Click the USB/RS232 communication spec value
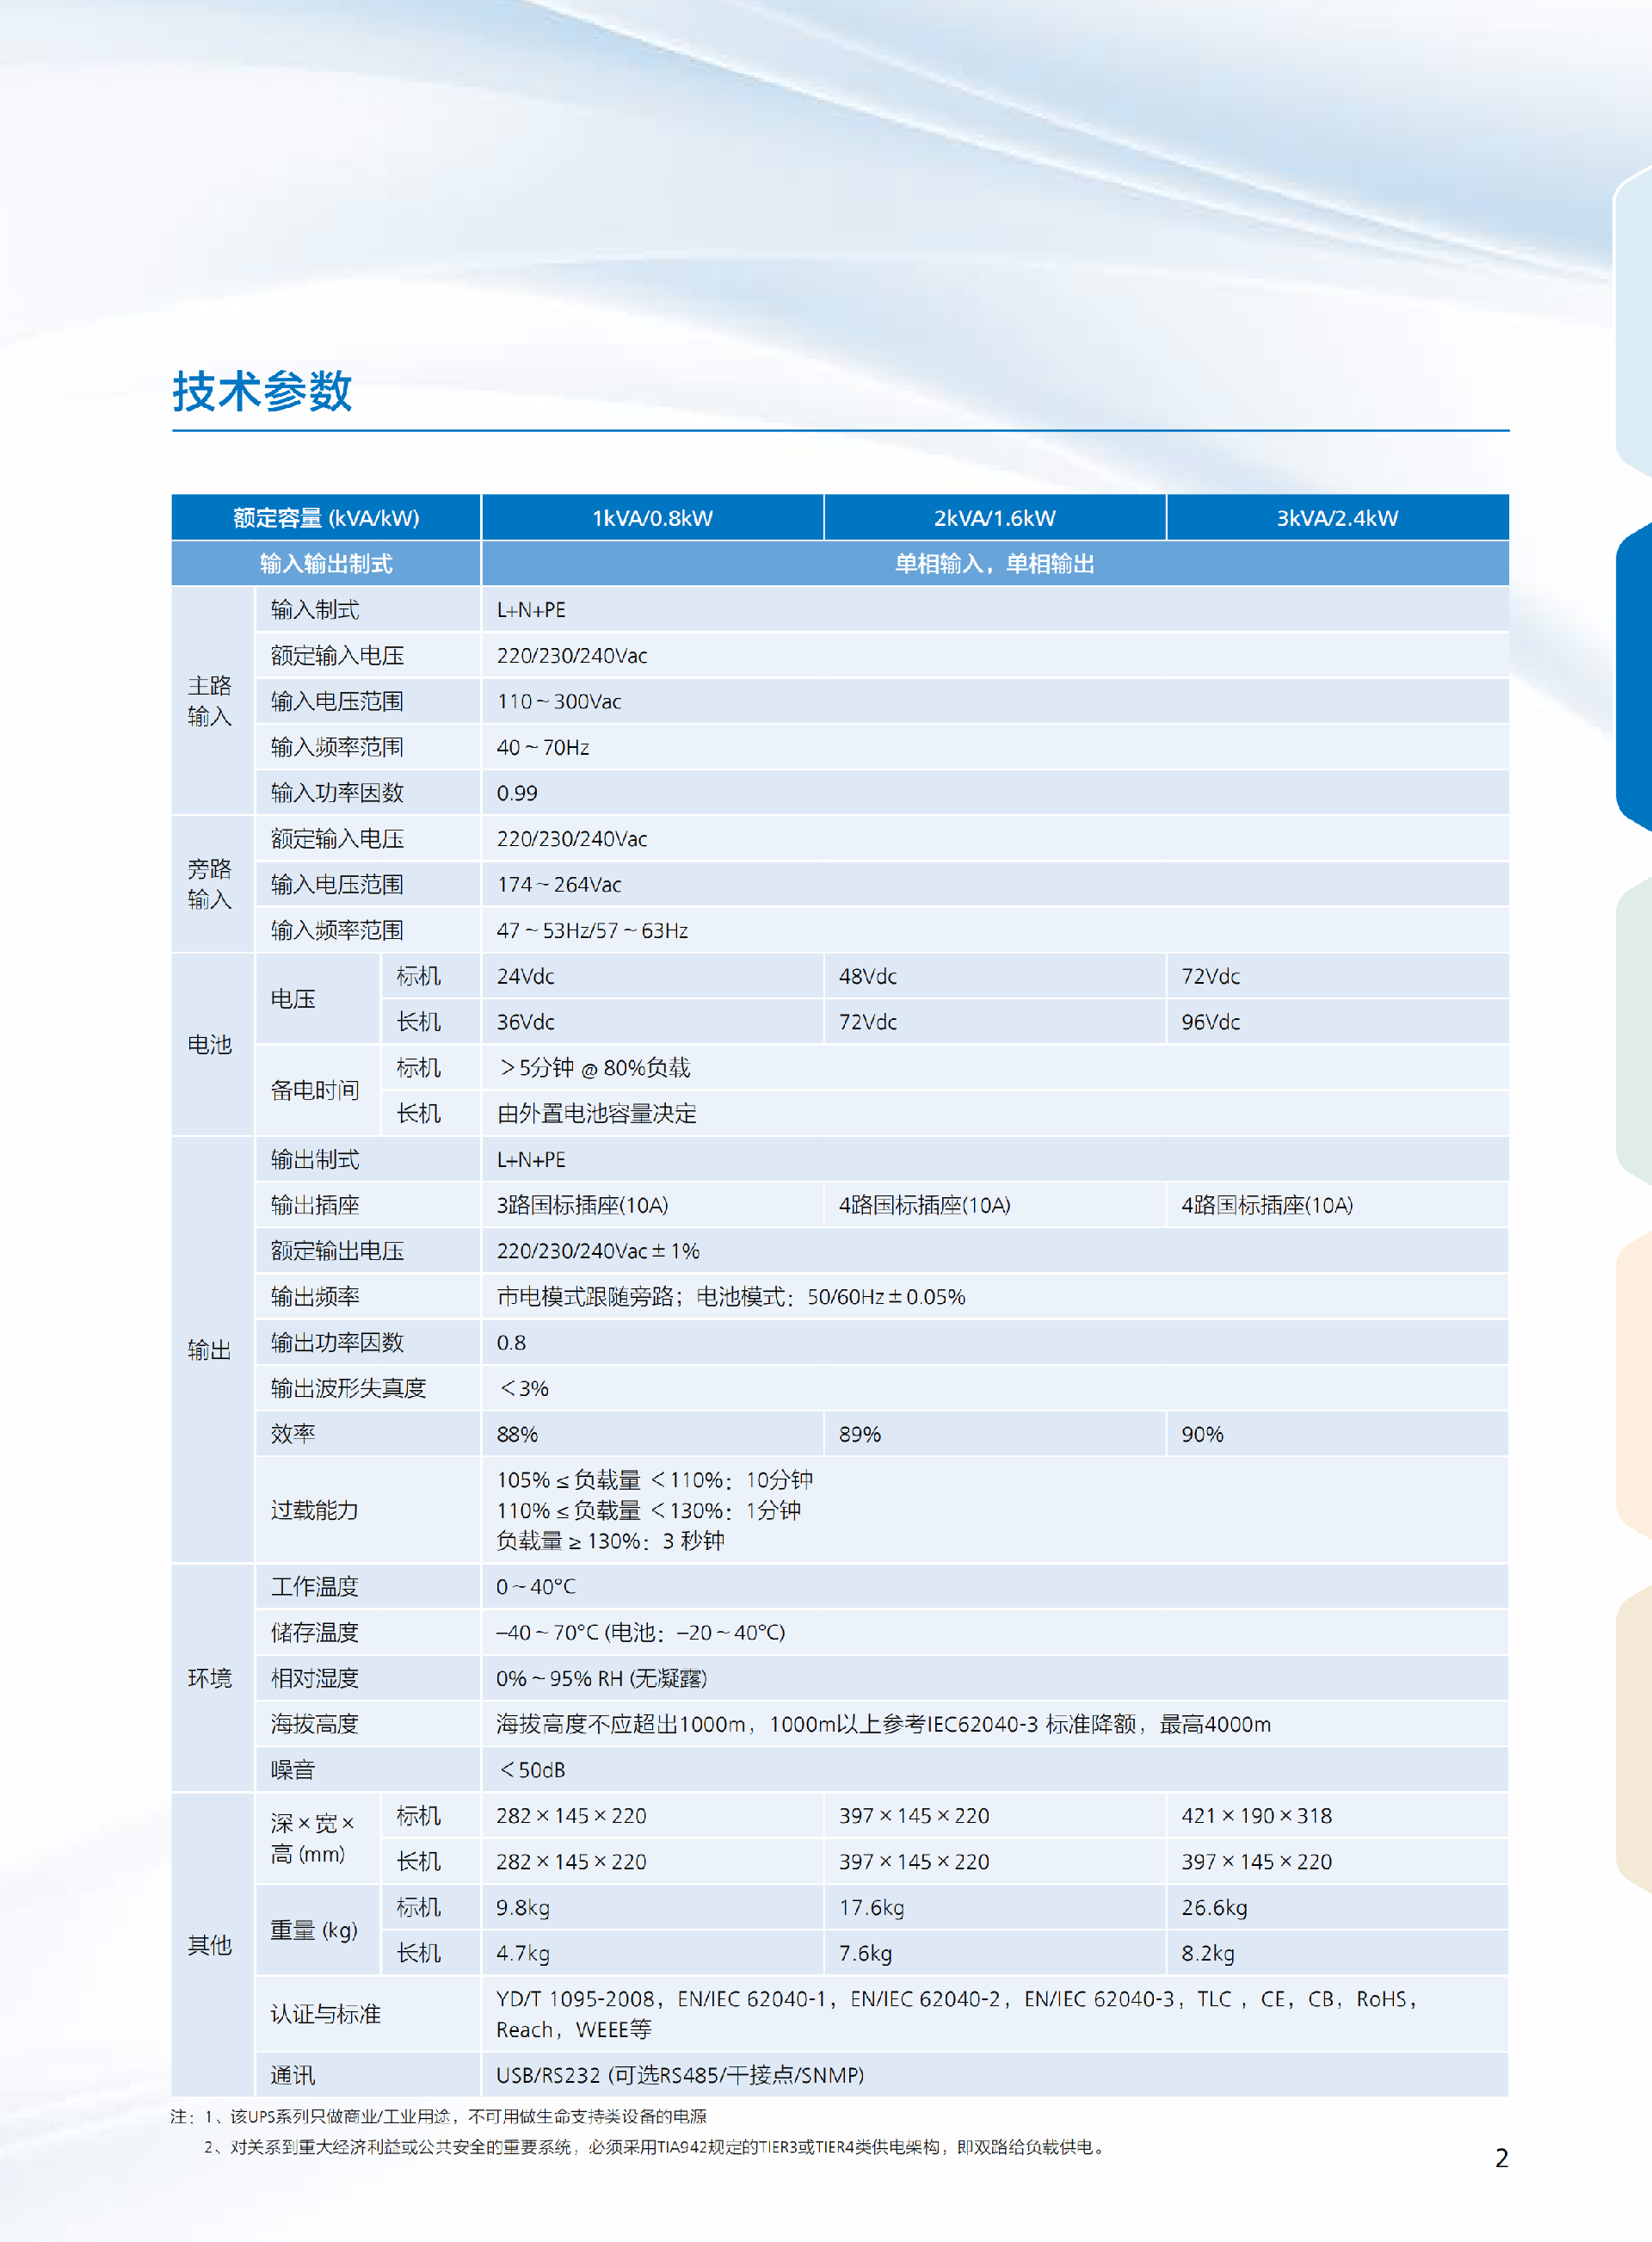 pos(680,2076)
